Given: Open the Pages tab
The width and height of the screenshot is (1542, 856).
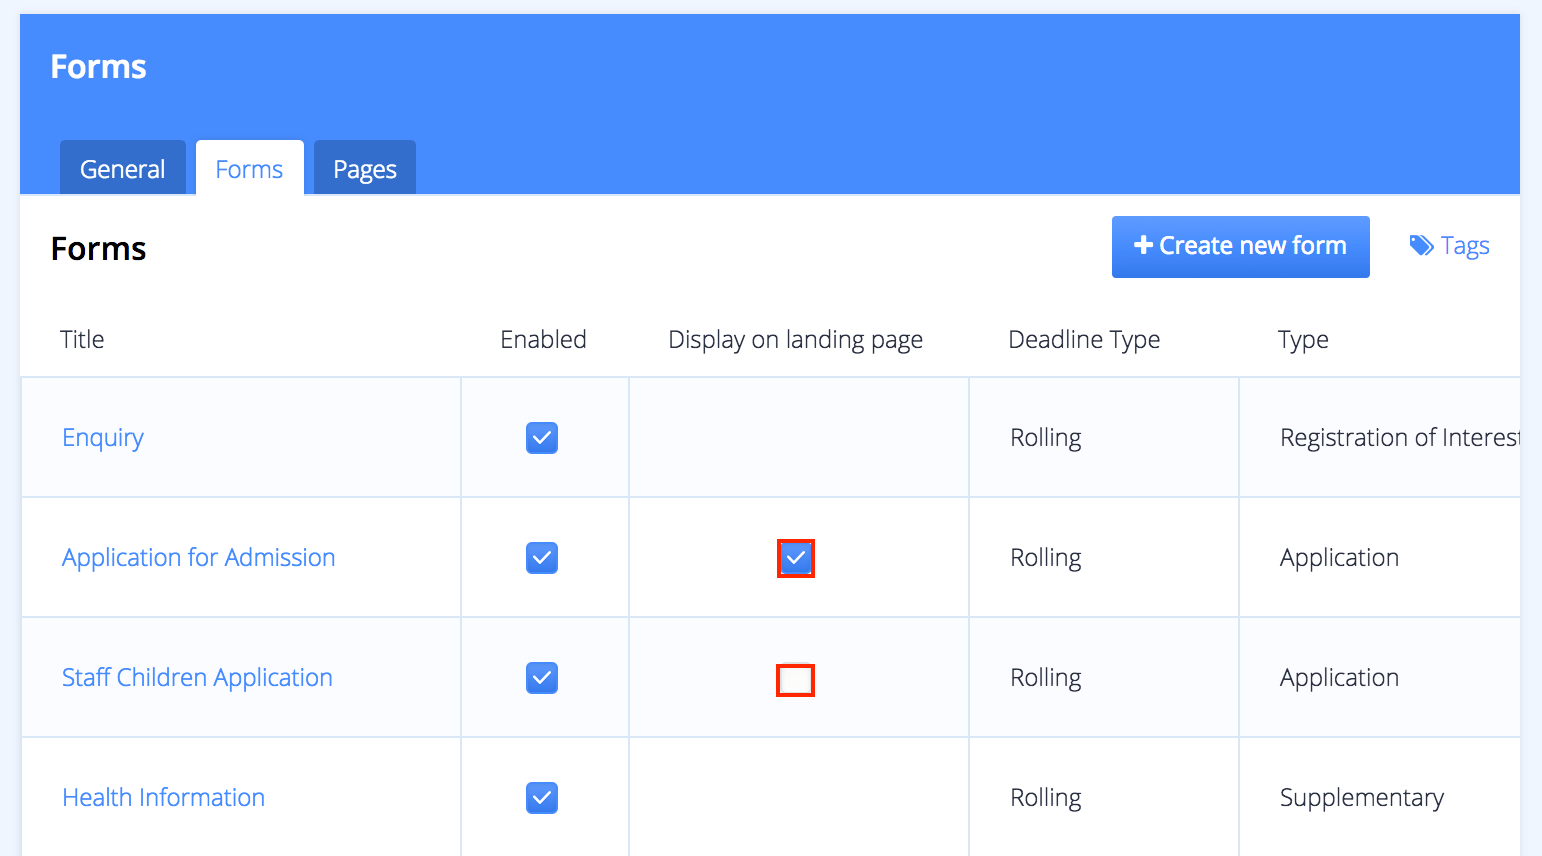Looking at the screenshot, I should coord(365,169).
